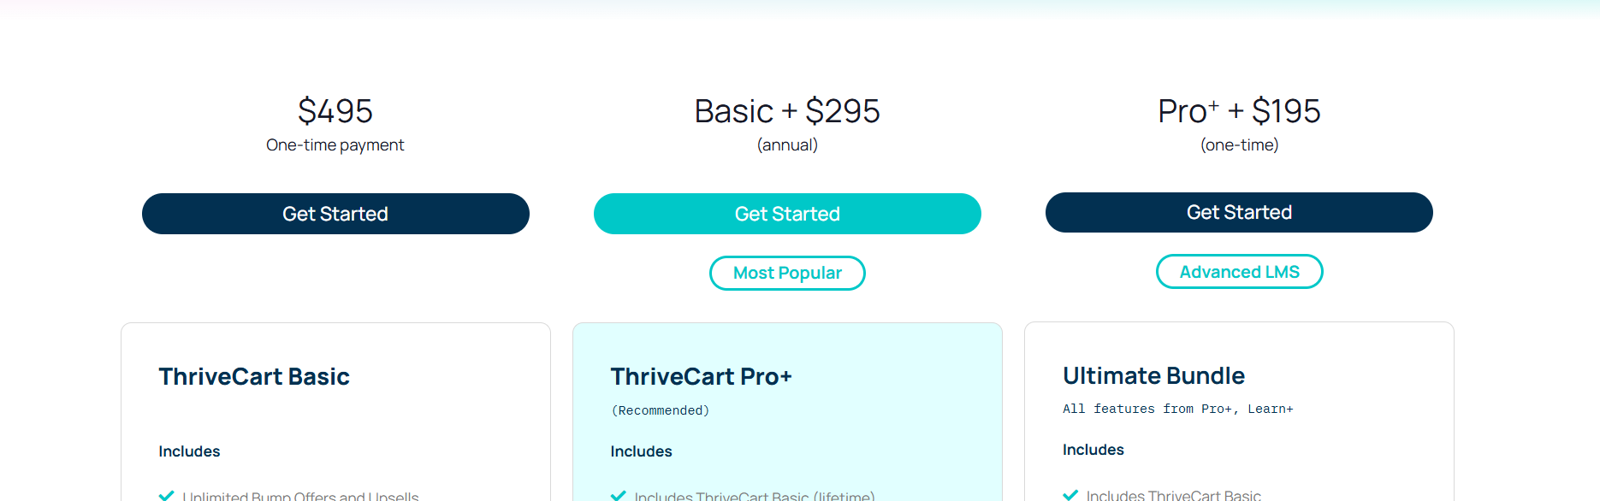Click the ThriveCart Basic card title
The height and width of the screenshot is (501, 1600).
(x=254, y=377)
